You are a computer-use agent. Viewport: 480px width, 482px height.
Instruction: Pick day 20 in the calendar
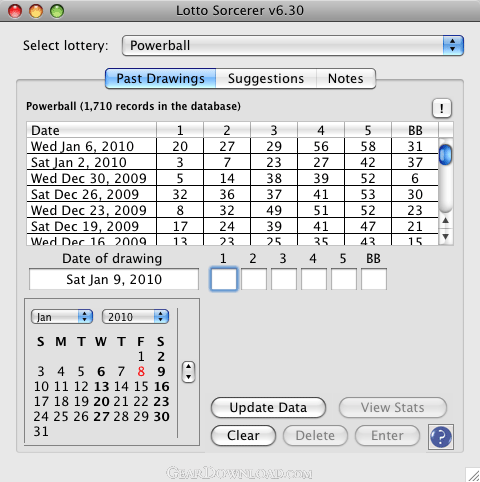tap(101, 401)
